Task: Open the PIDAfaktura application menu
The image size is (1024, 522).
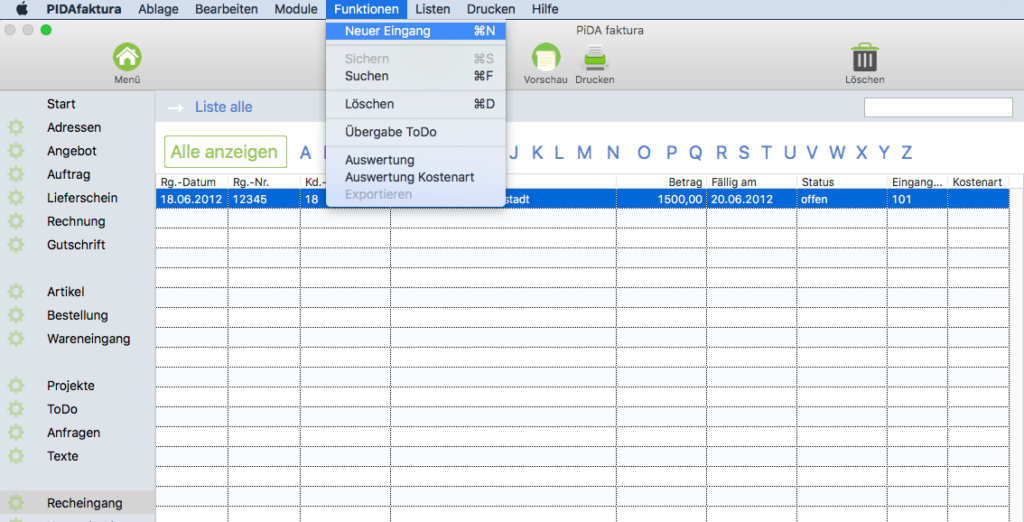Action: [84, 9]
